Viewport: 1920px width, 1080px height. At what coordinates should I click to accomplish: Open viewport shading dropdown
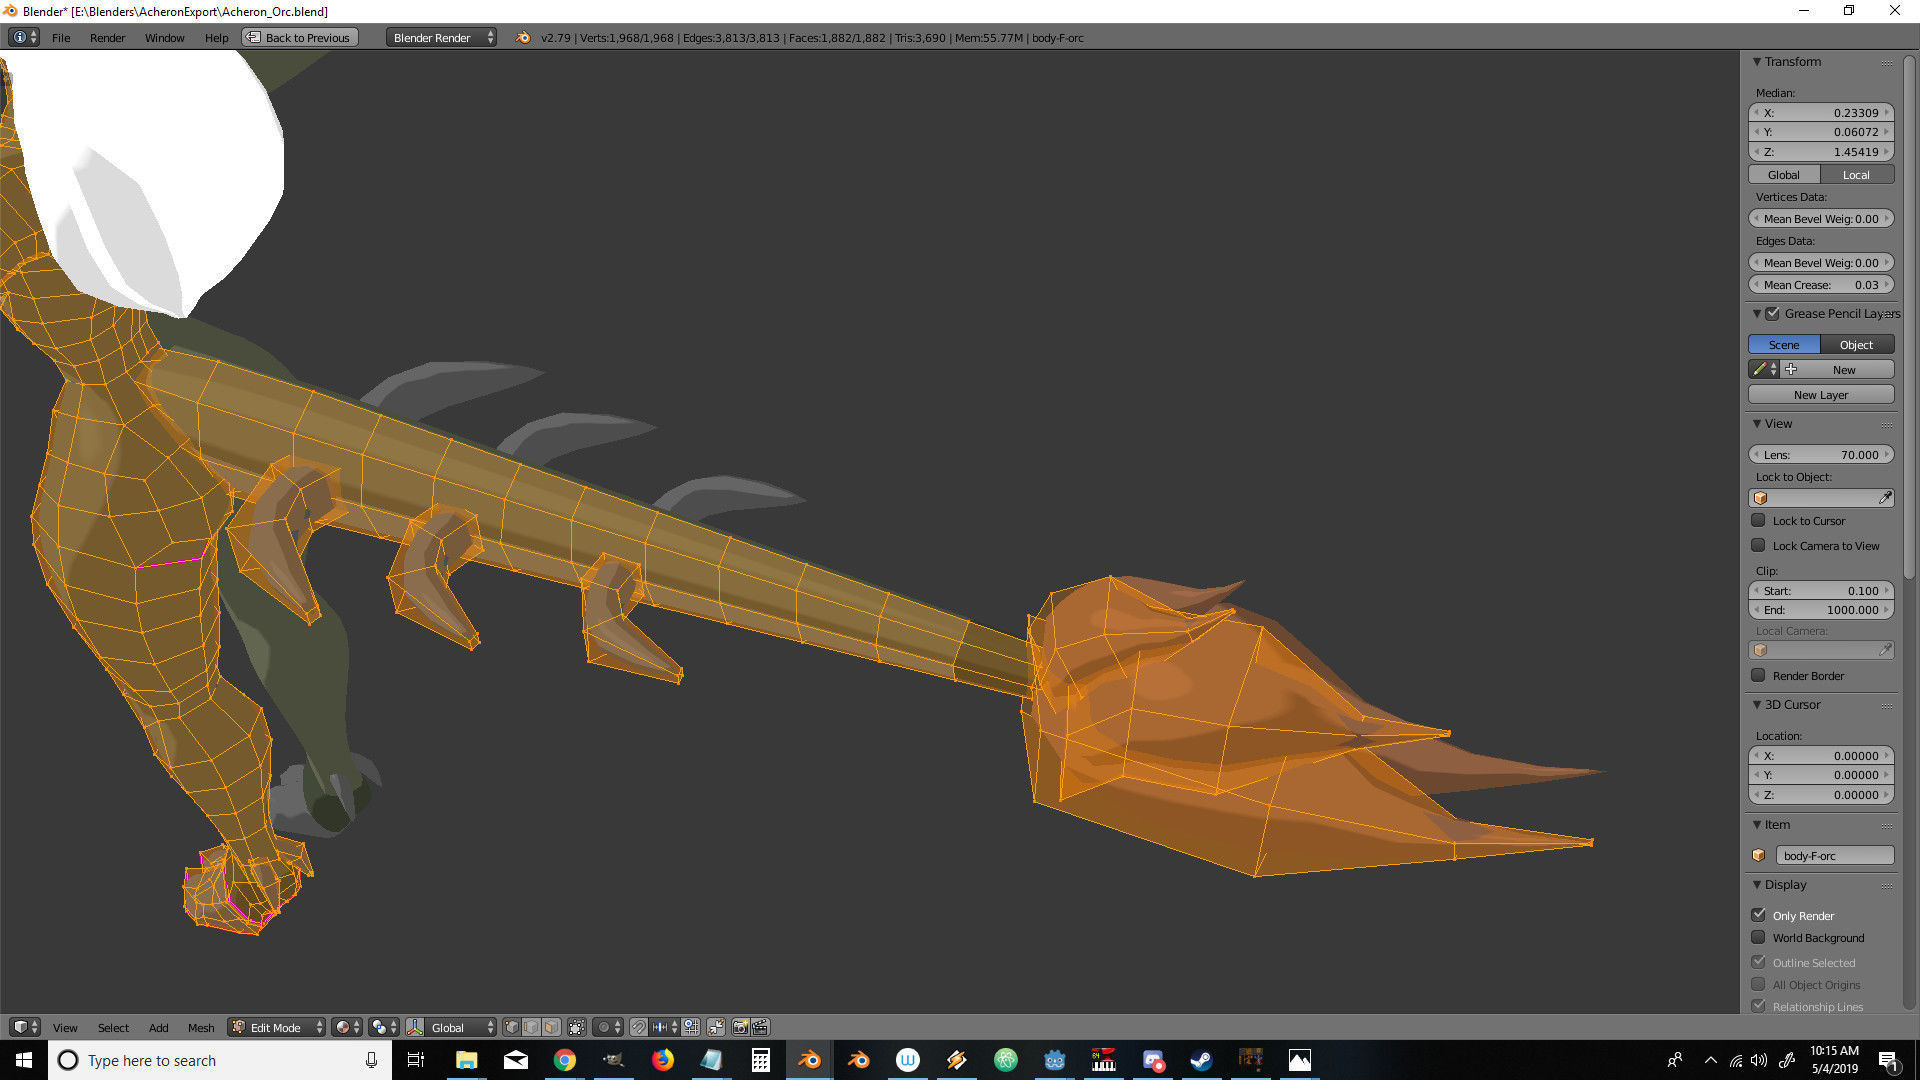coord(347,1027)
